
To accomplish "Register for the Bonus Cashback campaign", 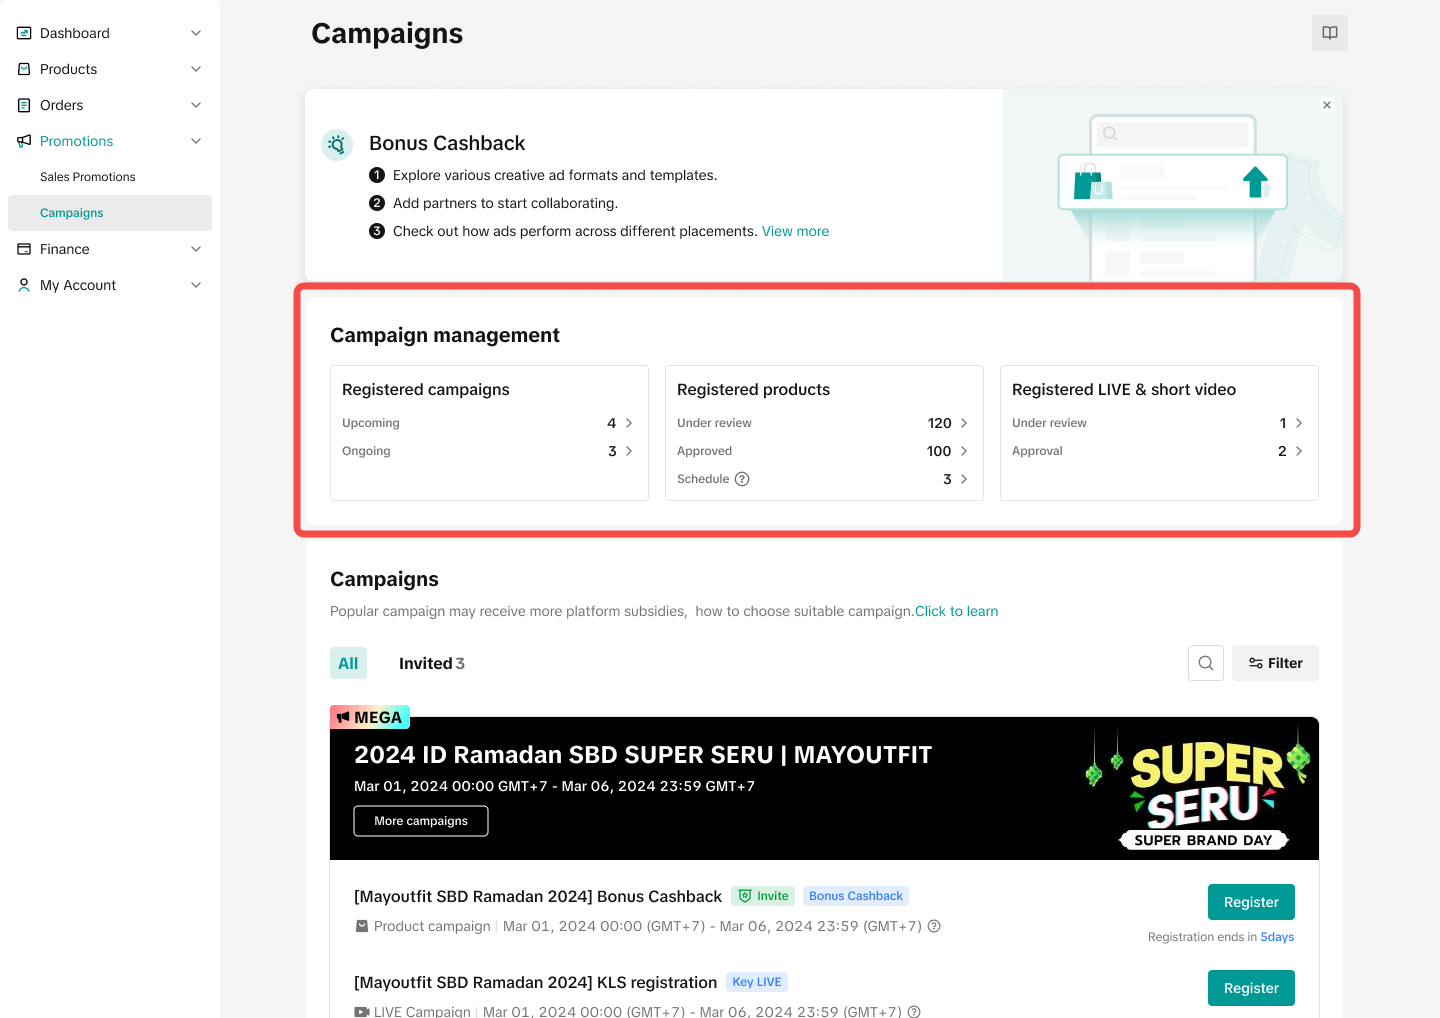I will coord(1251,902).
